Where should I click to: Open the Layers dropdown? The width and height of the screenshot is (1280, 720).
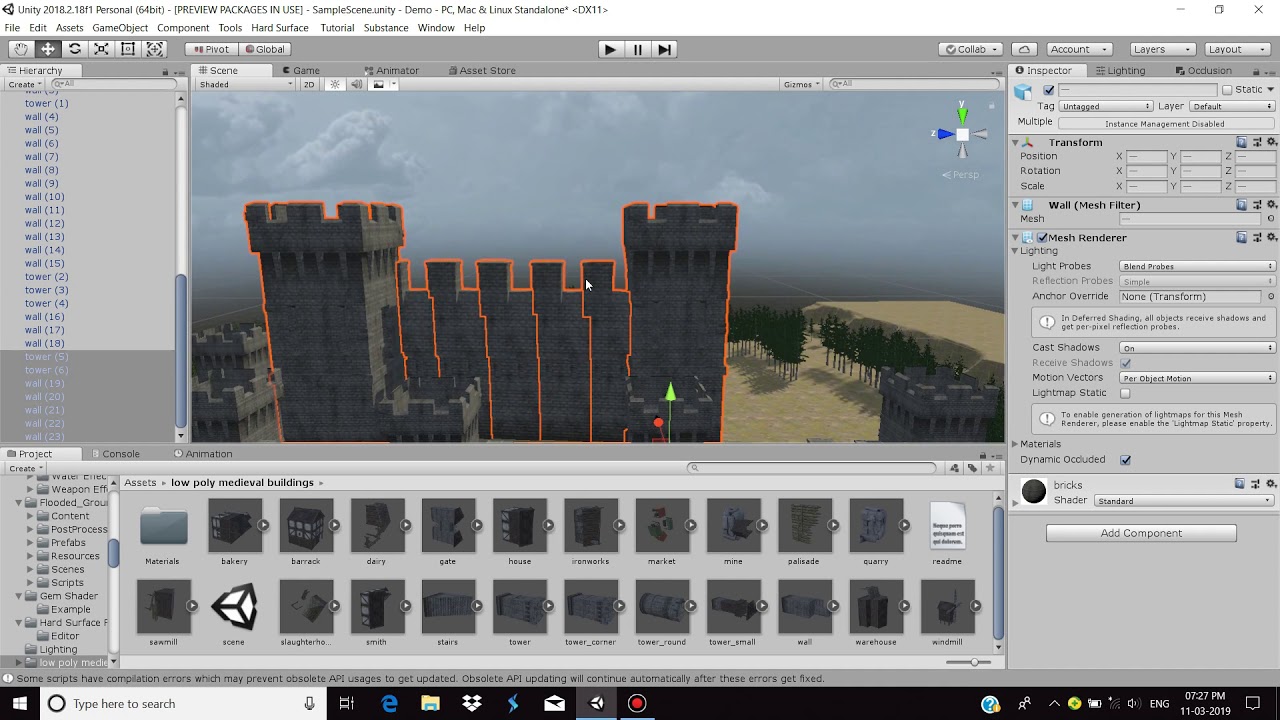click(1161, 49)
